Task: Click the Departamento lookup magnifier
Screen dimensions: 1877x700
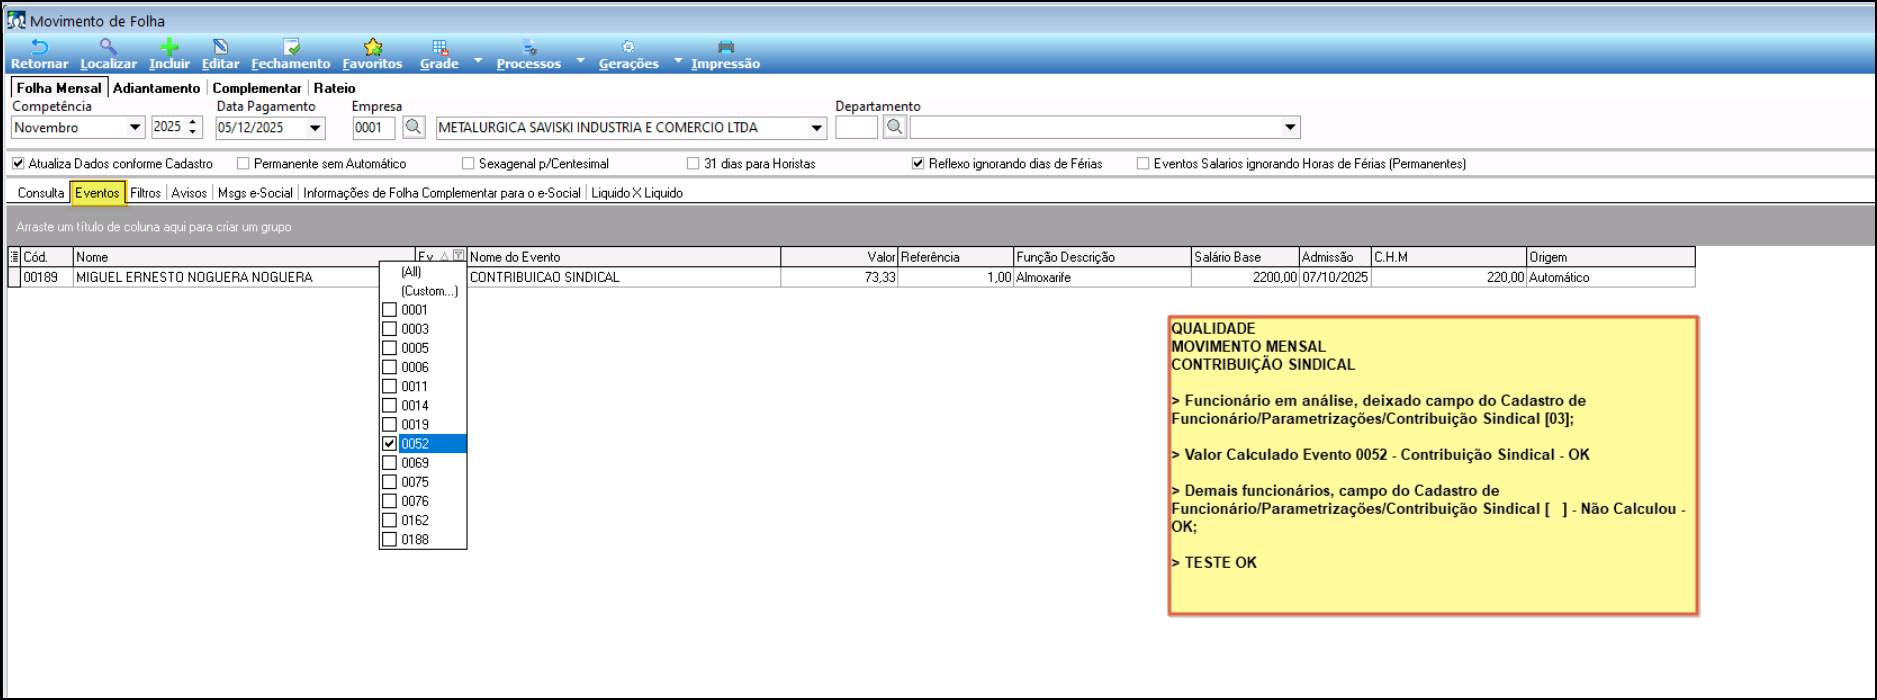Action: 895,127
